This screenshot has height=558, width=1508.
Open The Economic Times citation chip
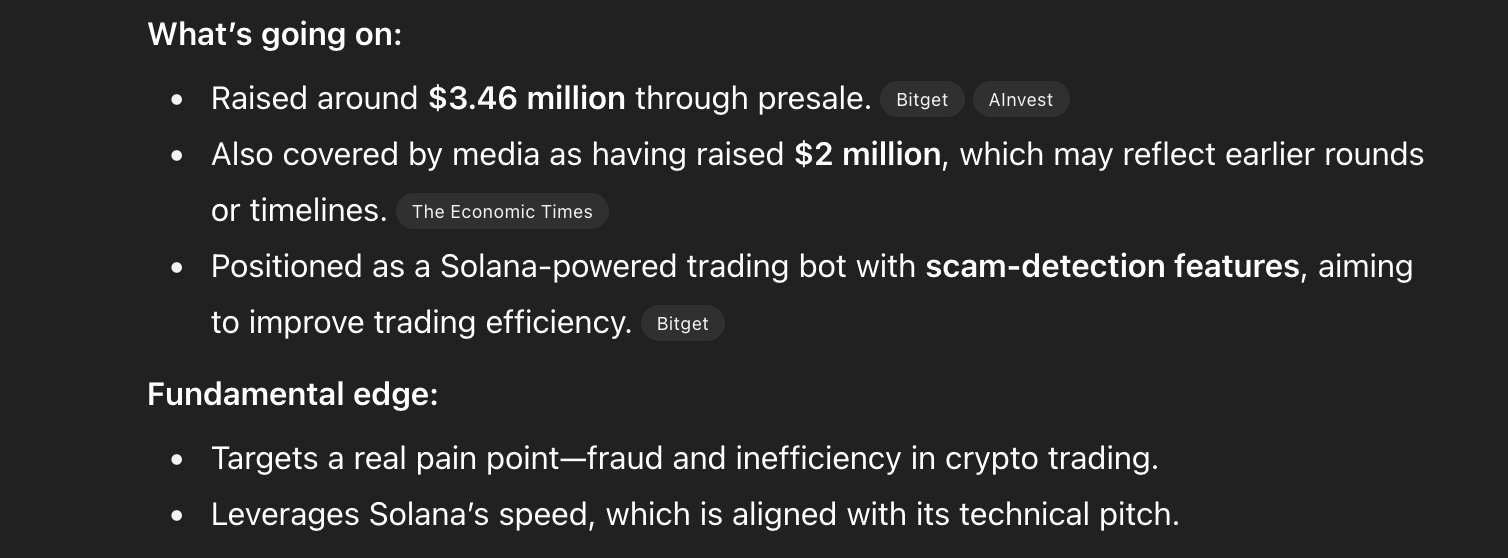pyautogui.click(x=502, y=211)
